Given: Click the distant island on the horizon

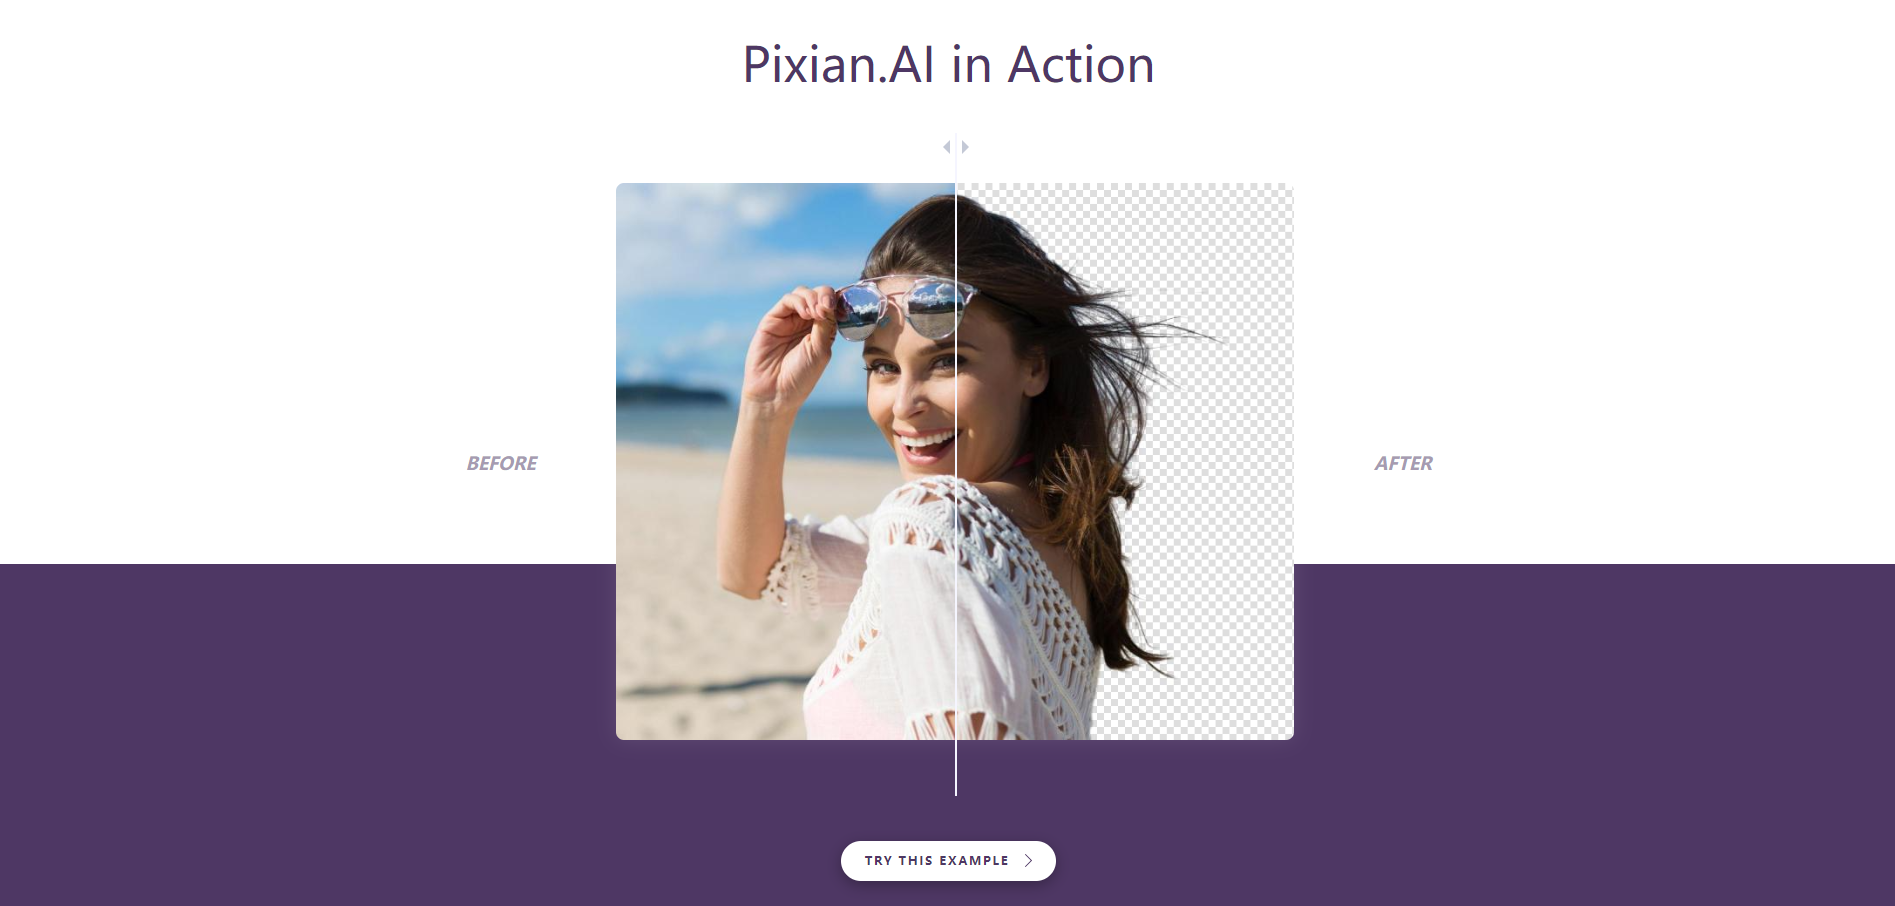Looking at the screenshot, I should tap(670, 394).
